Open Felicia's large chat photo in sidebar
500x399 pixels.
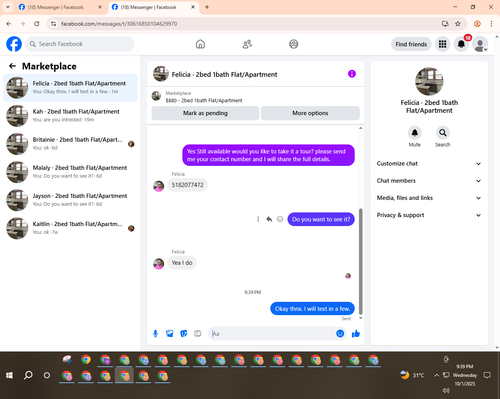(429, 81)
